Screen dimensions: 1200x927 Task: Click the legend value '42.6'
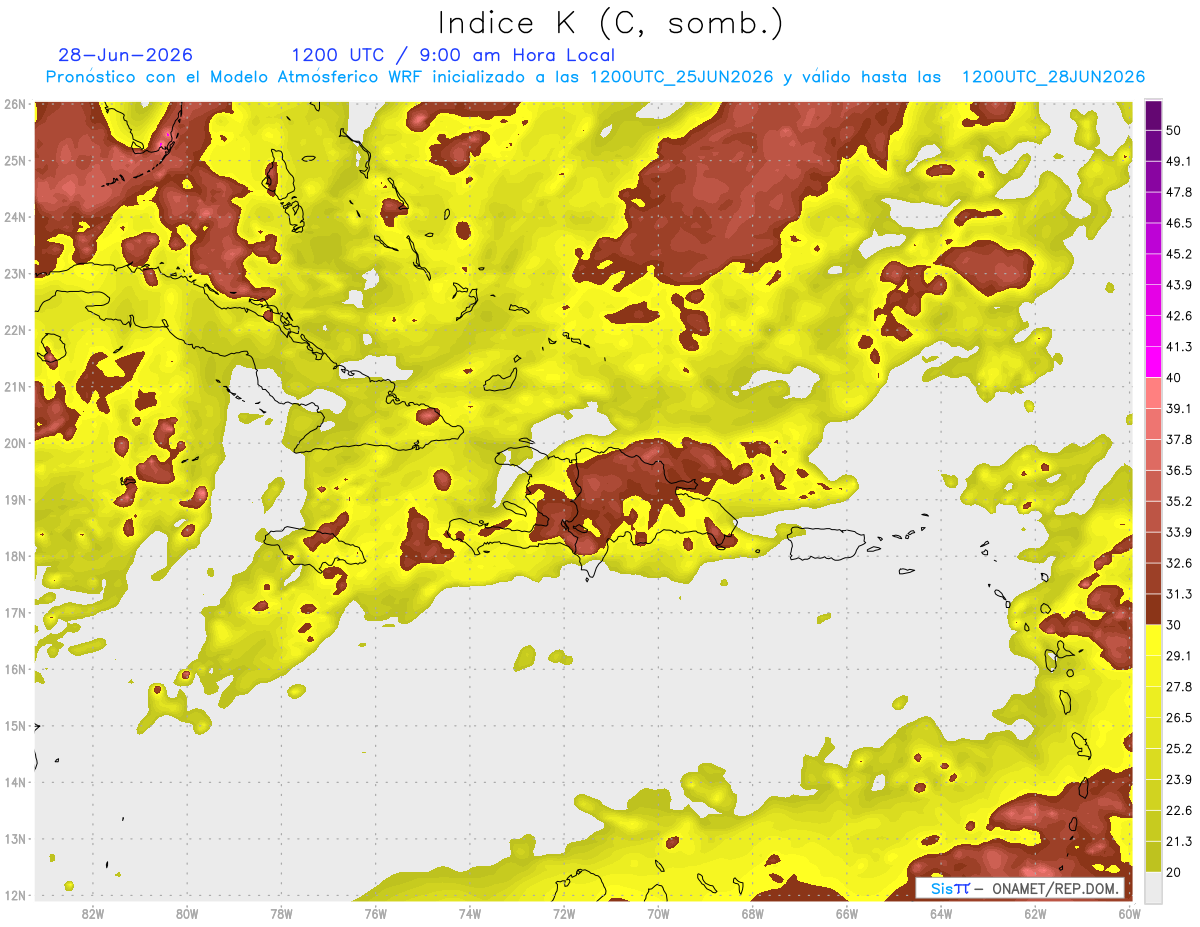coord(1178,316)
